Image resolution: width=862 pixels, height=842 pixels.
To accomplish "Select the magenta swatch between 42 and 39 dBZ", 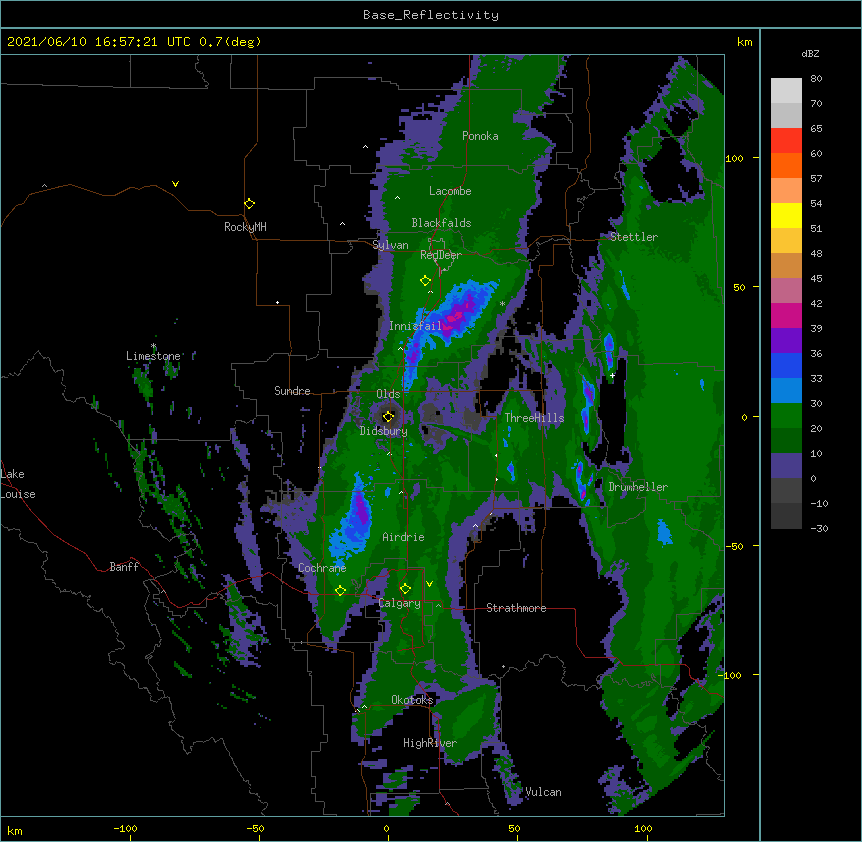I will [786, 316].
